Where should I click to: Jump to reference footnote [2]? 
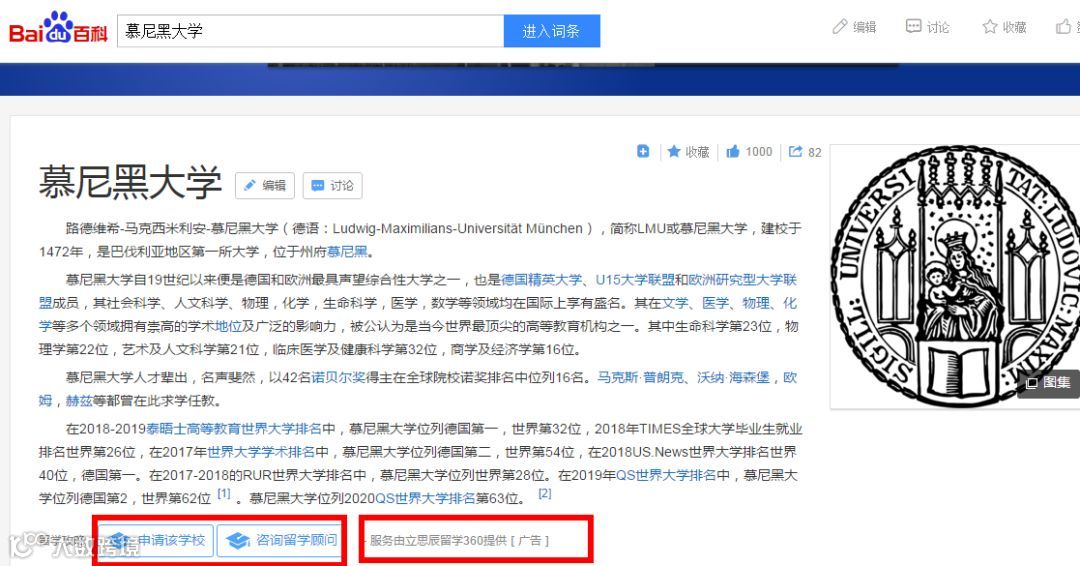545,494
